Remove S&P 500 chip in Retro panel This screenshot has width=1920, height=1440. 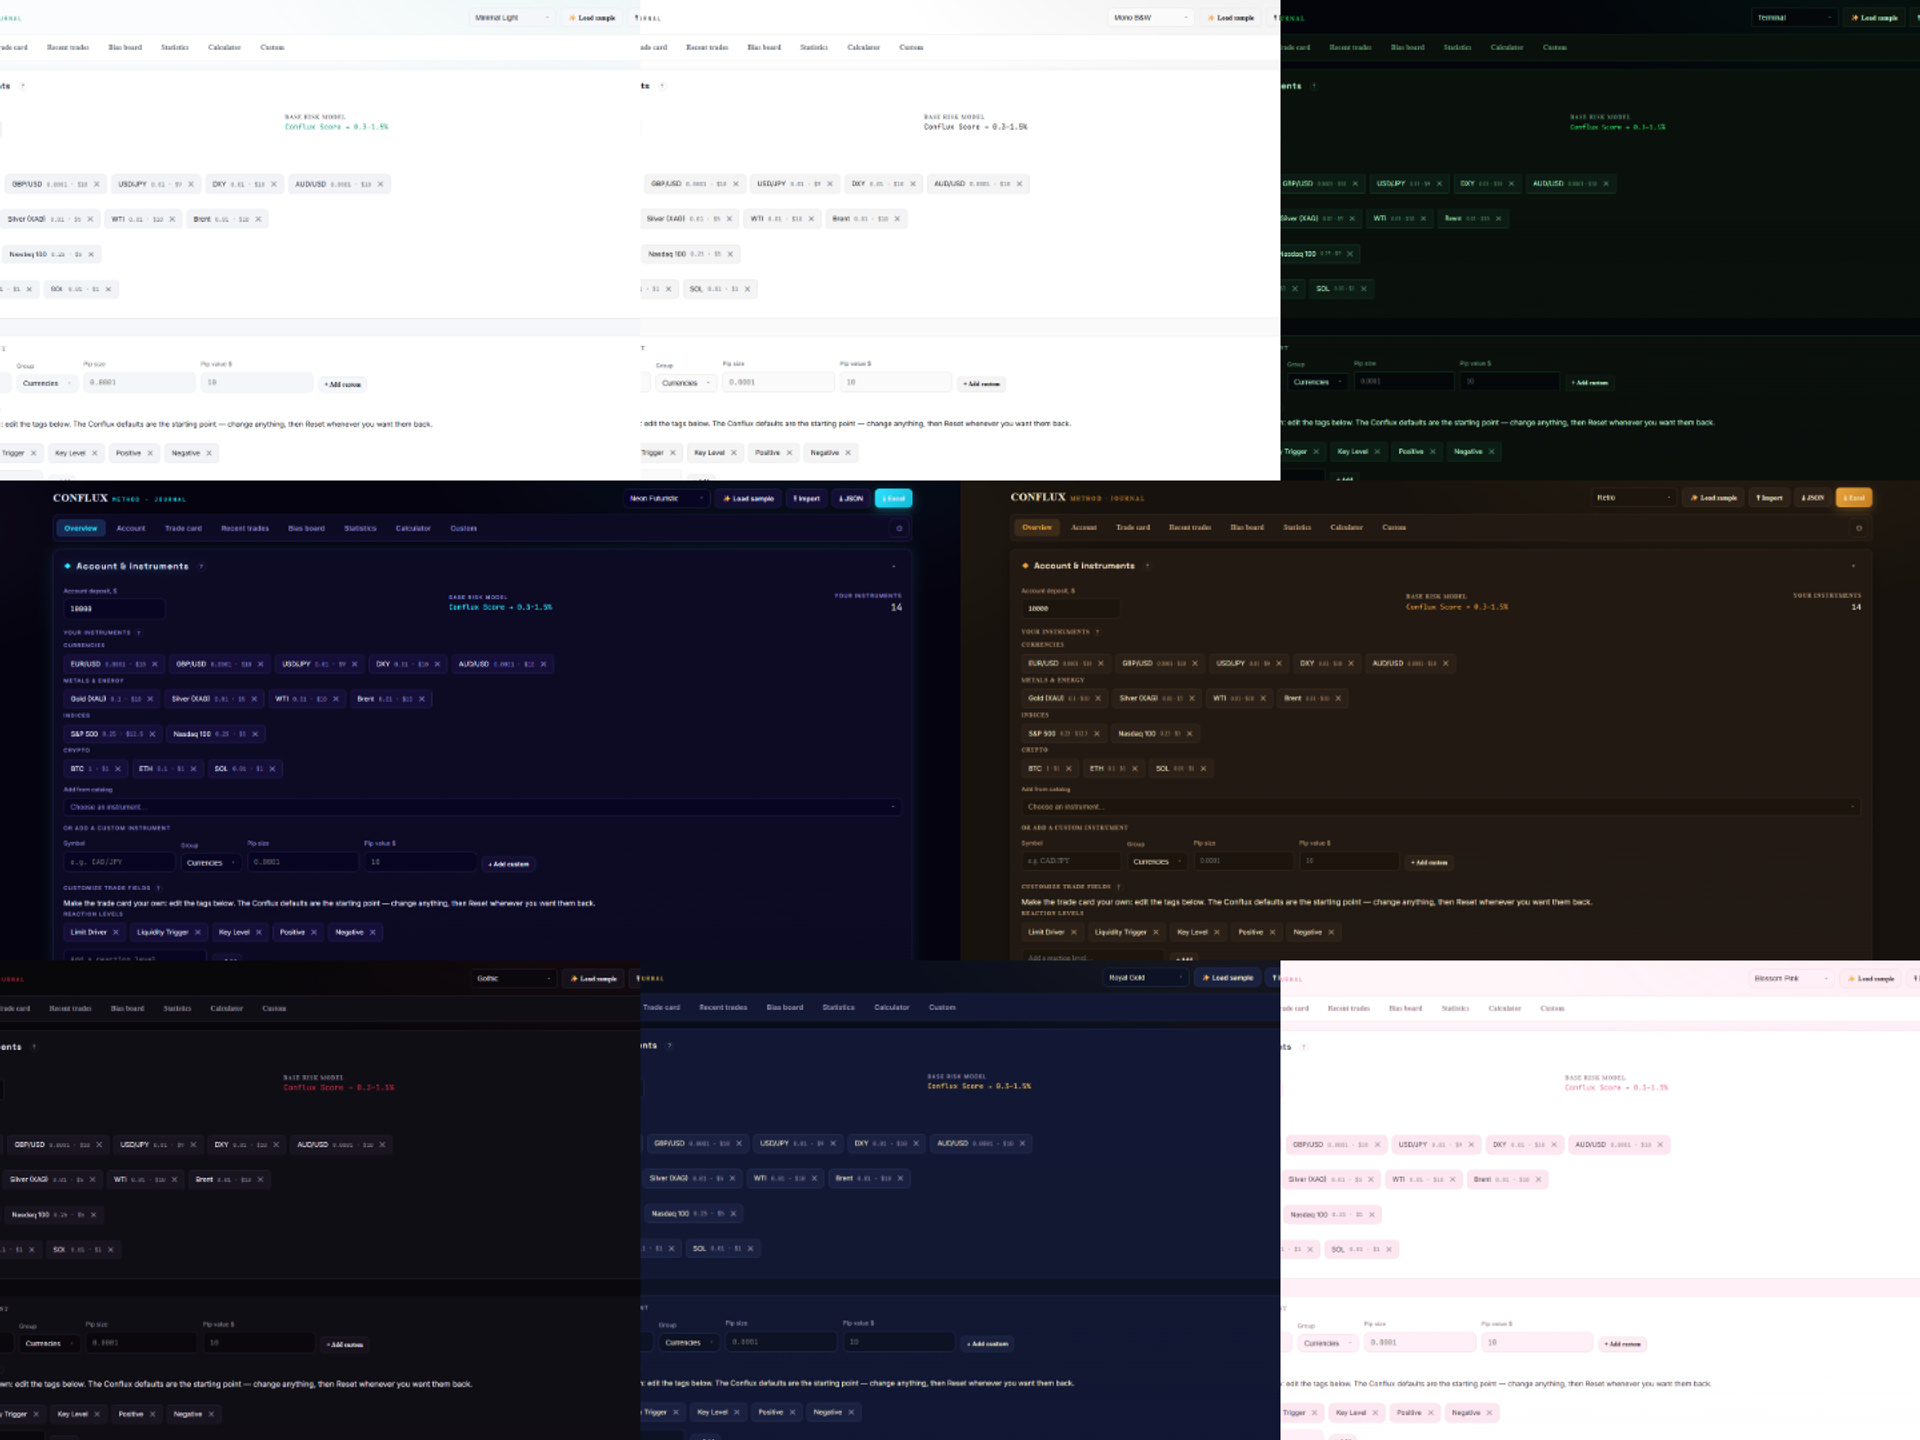1097,734
